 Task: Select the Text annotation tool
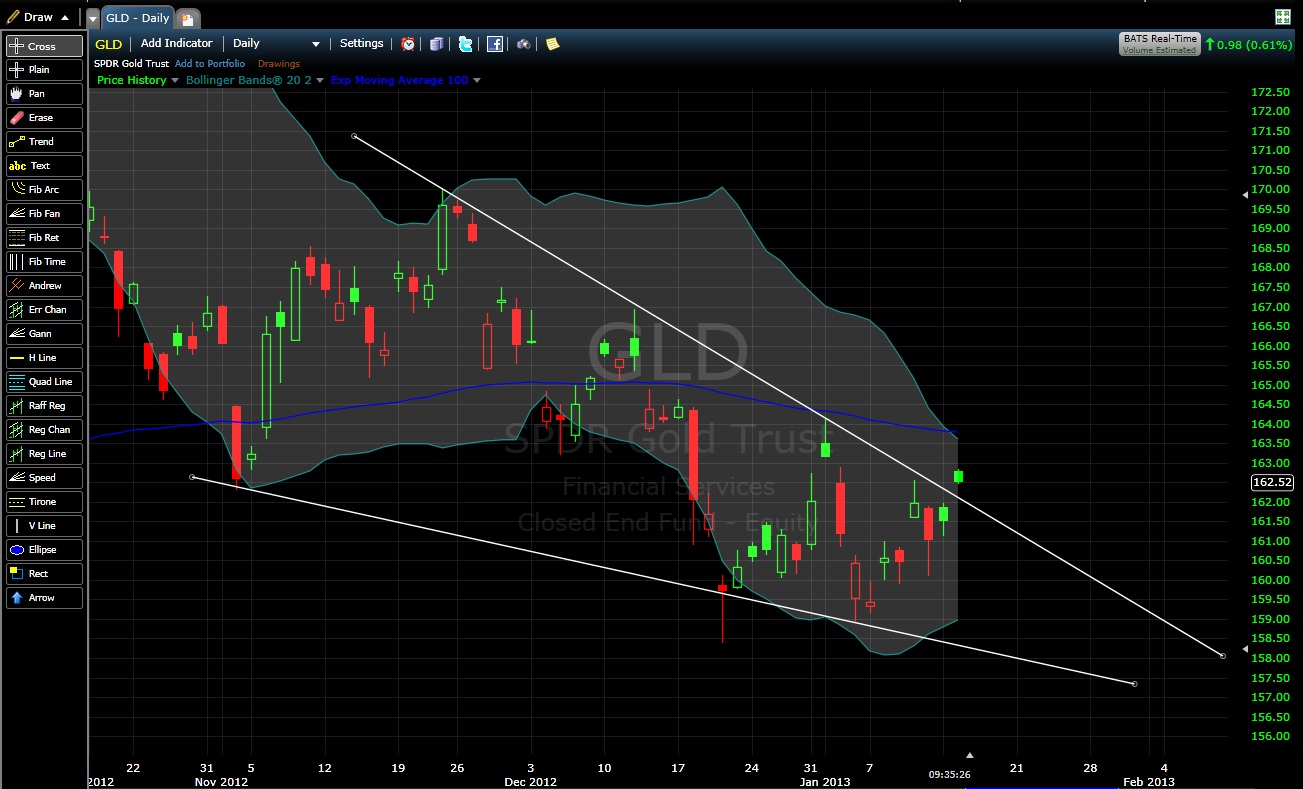point(43,166)
